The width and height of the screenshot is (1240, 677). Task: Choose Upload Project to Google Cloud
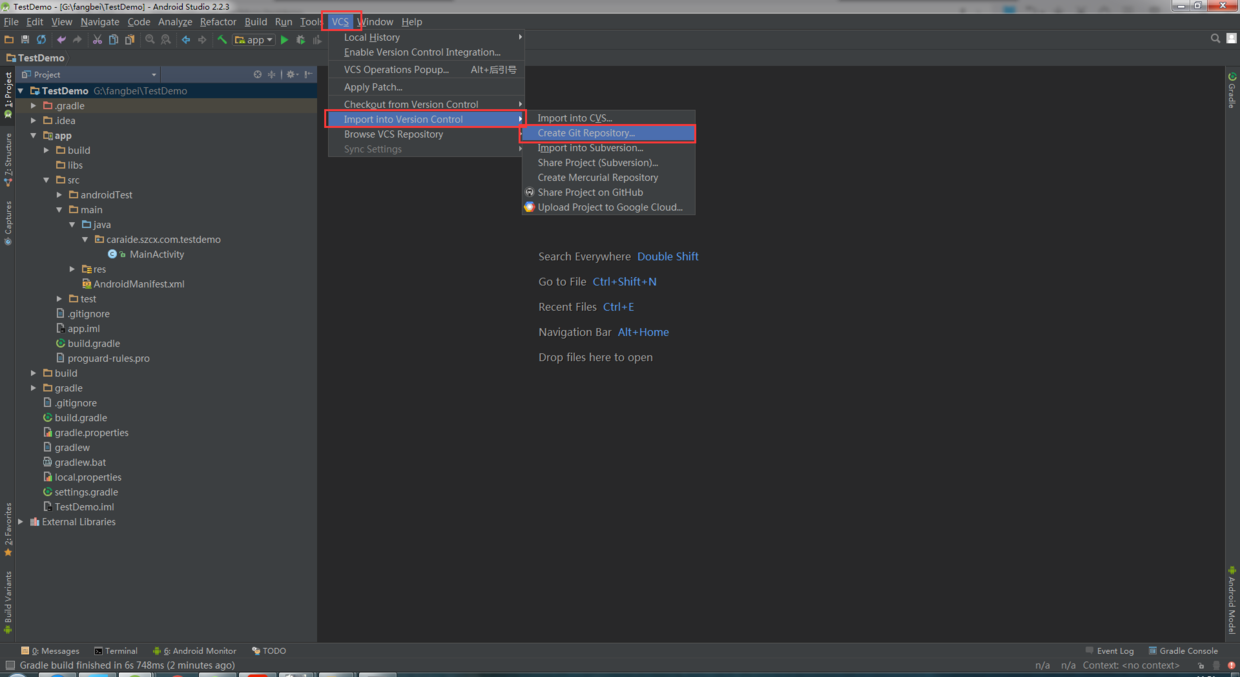tap(608, 207)
